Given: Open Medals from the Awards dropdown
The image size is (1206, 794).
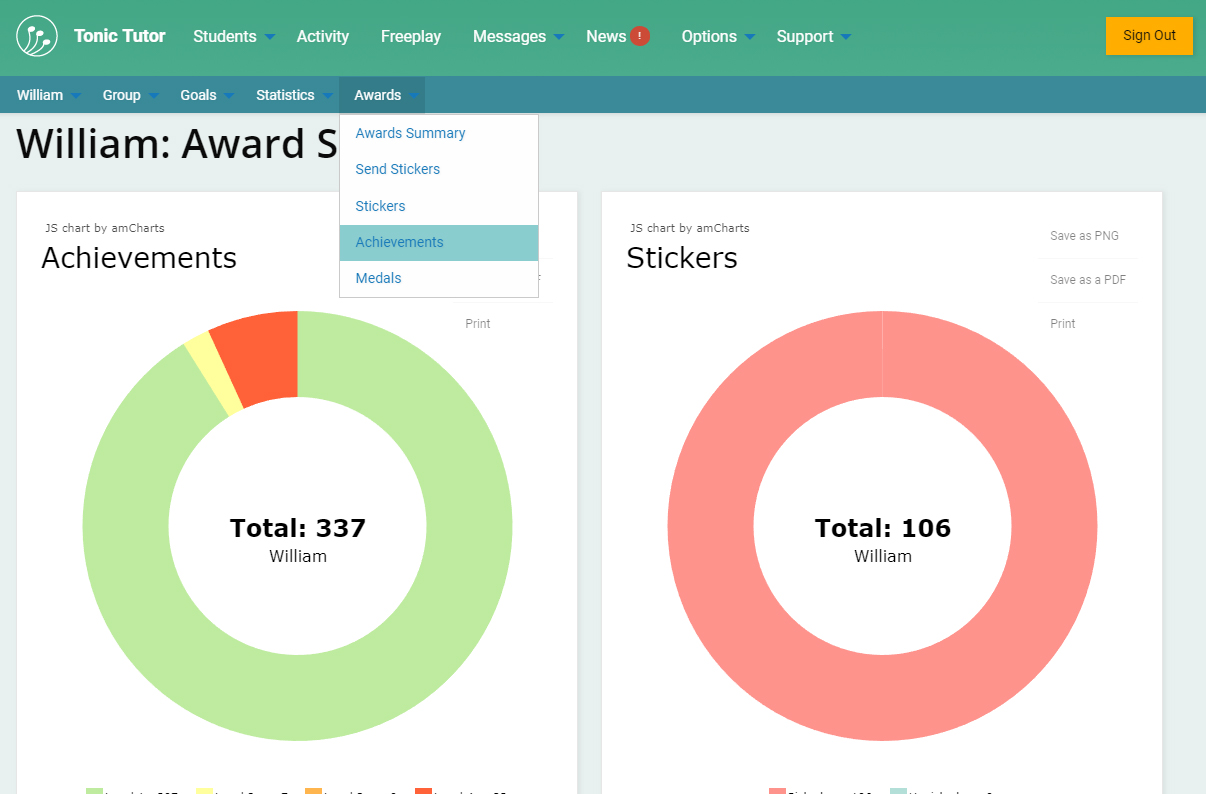Looking at the screenshot, I should click(x=379, y=278).
